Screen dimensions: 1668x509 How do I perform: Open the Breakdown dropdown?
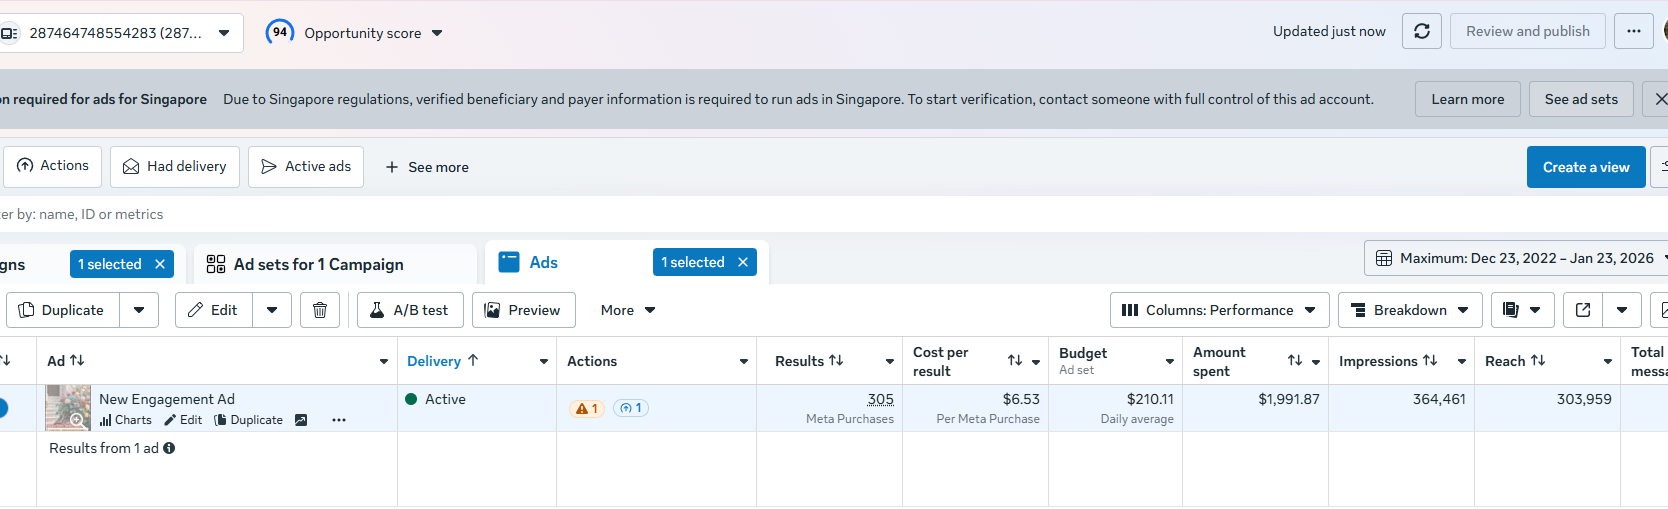[1409, 310]
